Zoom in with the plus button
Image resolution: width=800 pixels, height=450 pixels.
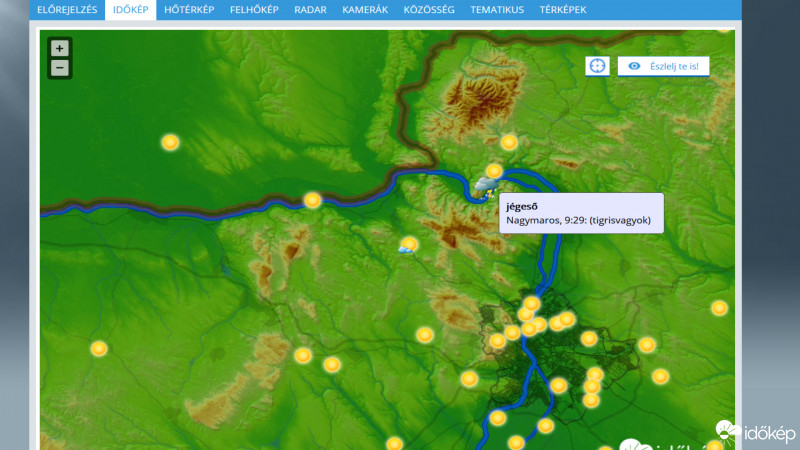coord(60,48)
